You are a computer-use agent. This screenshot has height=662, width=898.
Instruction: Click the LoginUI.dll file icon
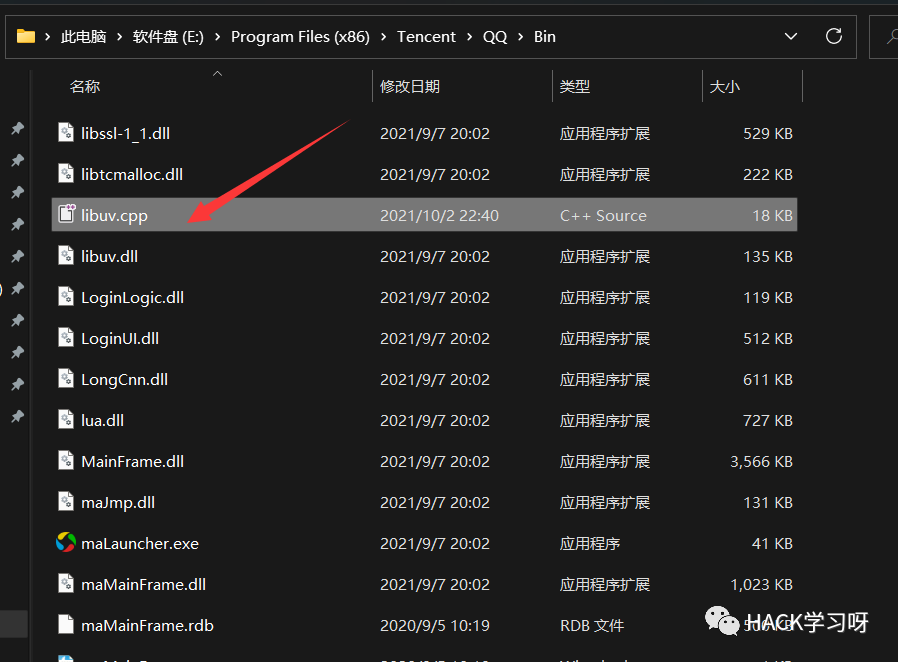point(66,338)
